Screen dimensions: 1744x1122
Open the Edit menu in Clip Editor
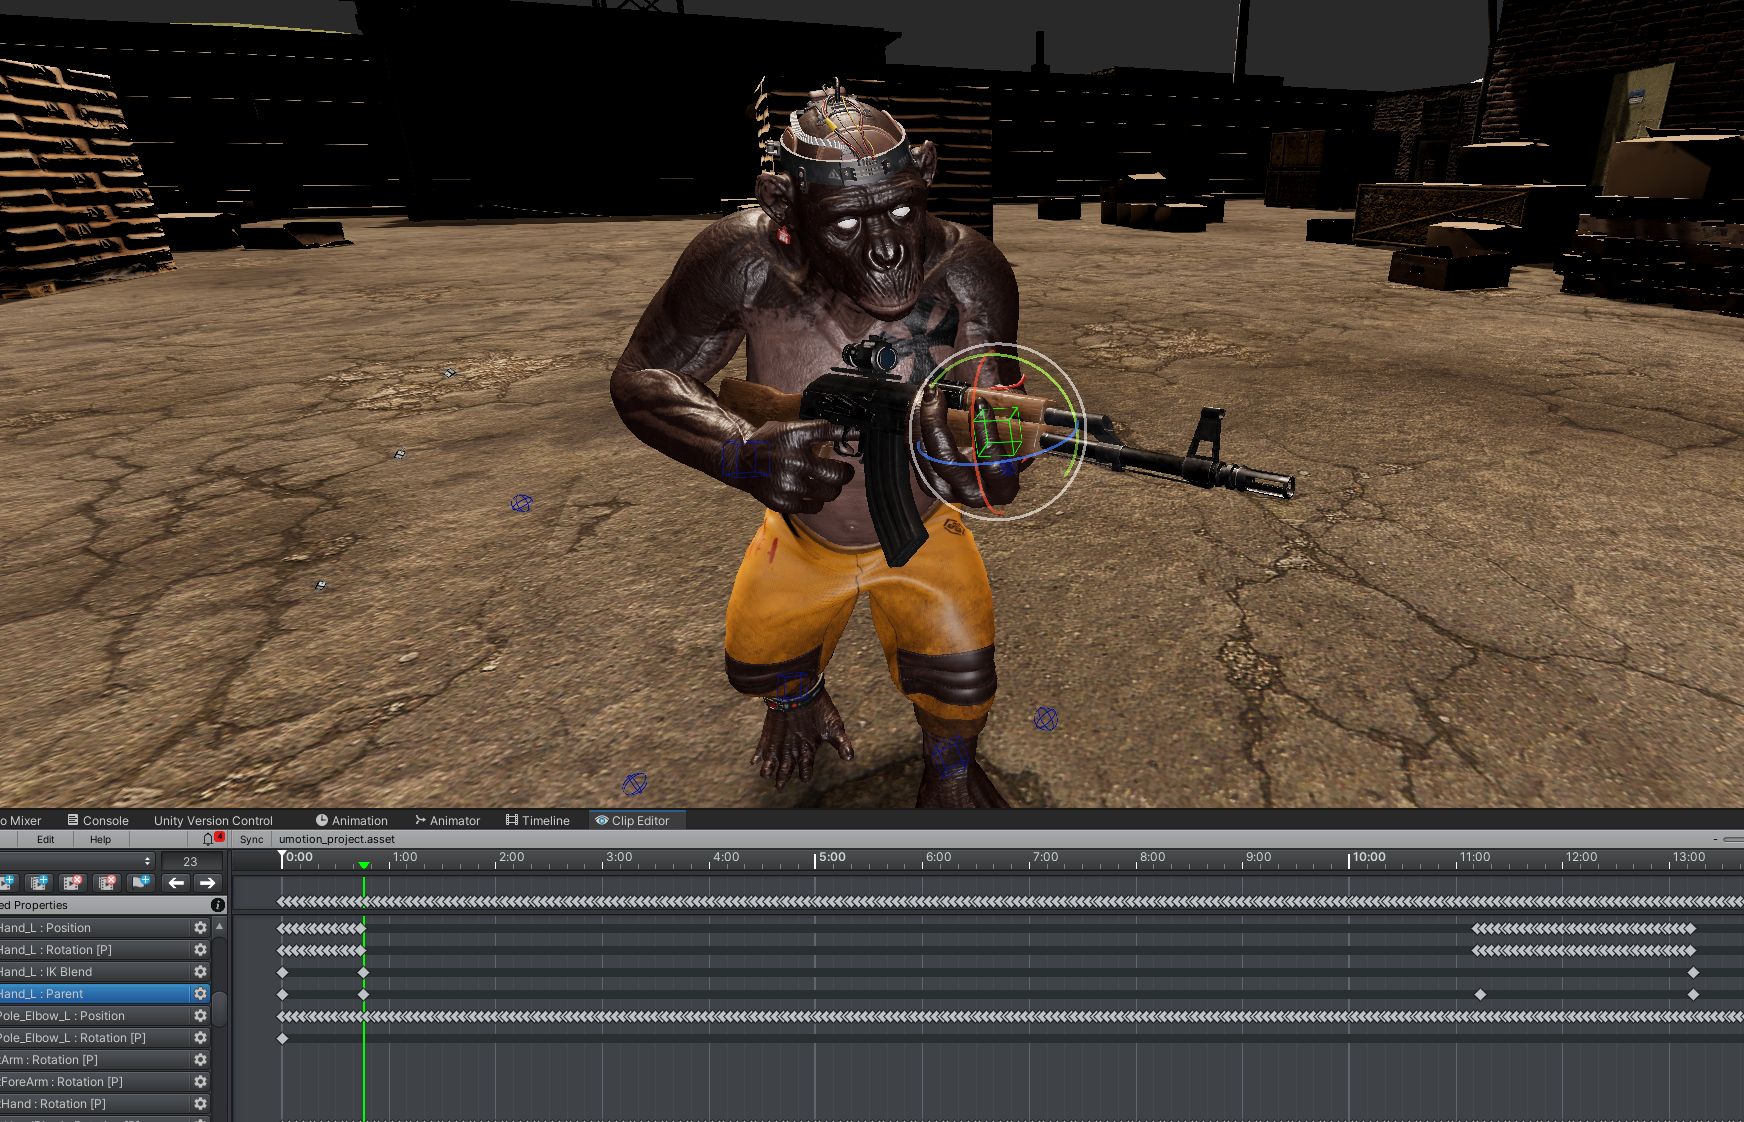click(x=46, y=839)
